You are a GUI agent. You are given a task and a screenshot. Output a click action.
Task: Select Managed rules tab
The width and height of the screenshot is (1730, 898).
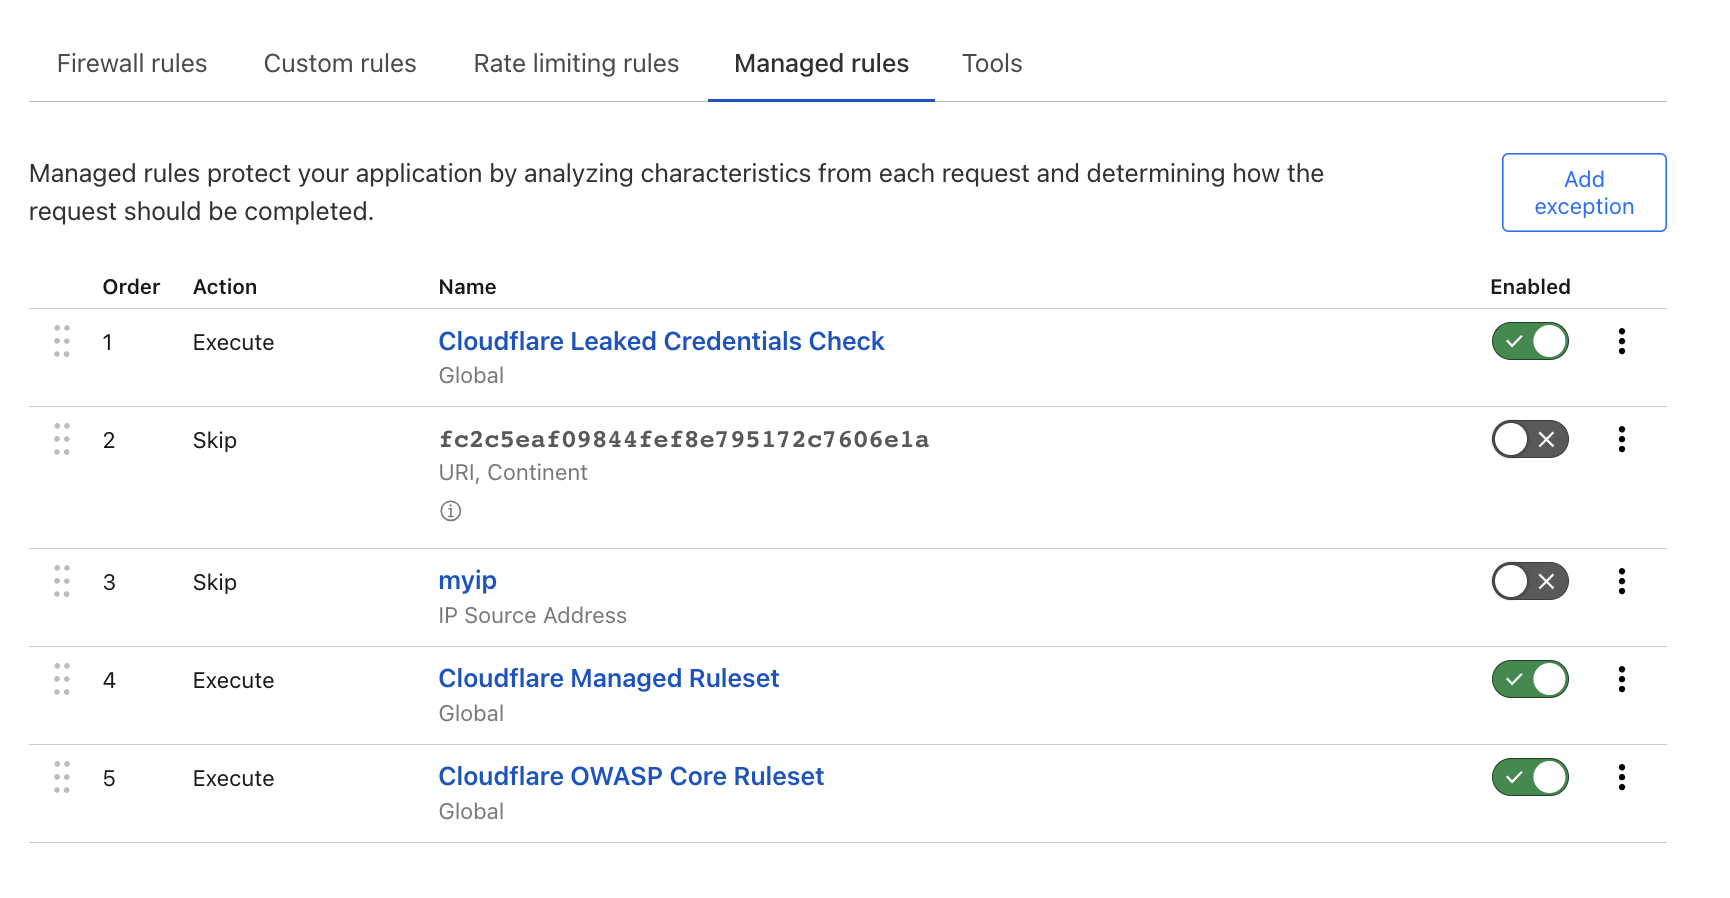point(821,63)
